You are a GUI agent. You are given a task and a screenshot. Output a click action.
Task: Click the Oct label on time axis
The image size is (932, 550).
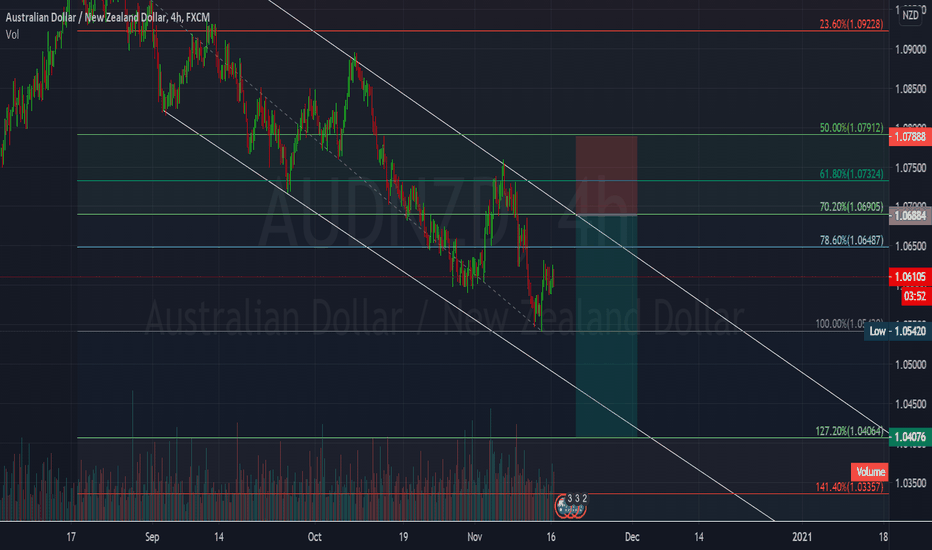(x=314, y=537)
